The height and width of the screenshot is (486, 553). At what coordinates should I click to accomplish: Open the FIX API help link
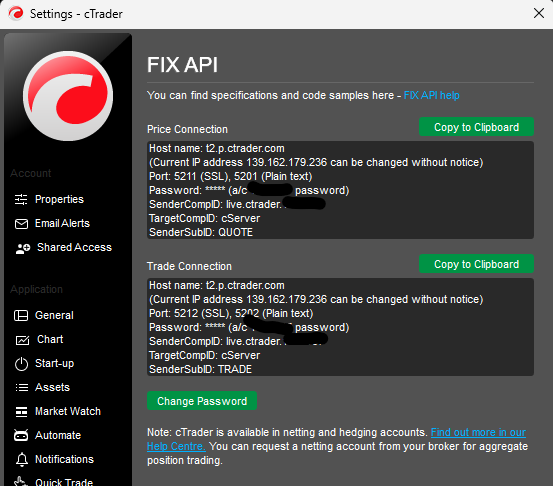pyautogui.click(x=431, y=95)
